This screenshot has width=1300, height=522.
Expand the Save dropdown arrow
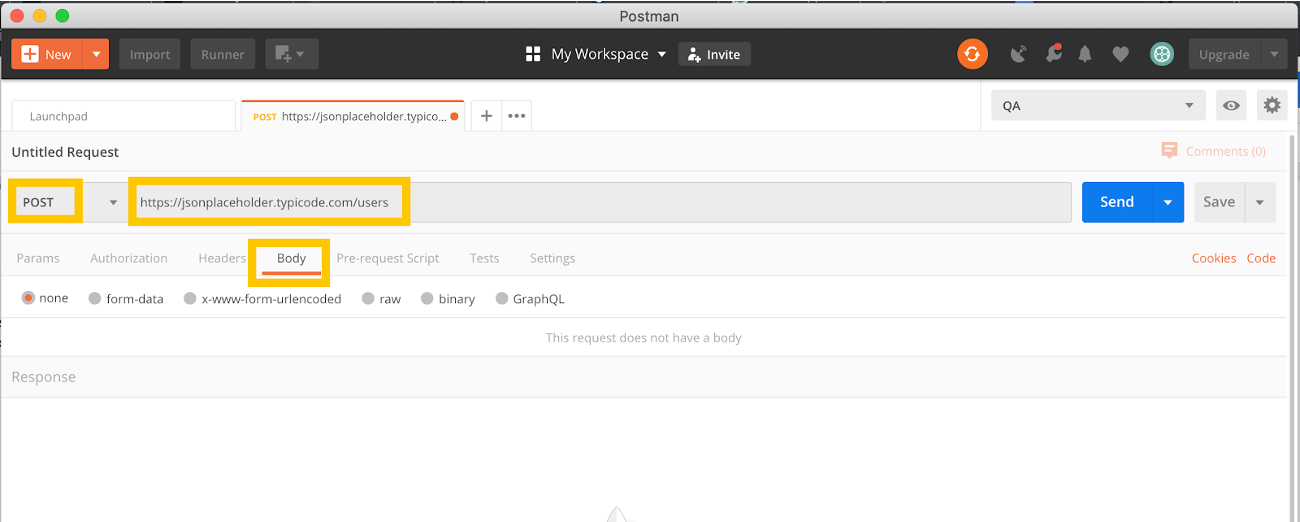pos(1260,202)
